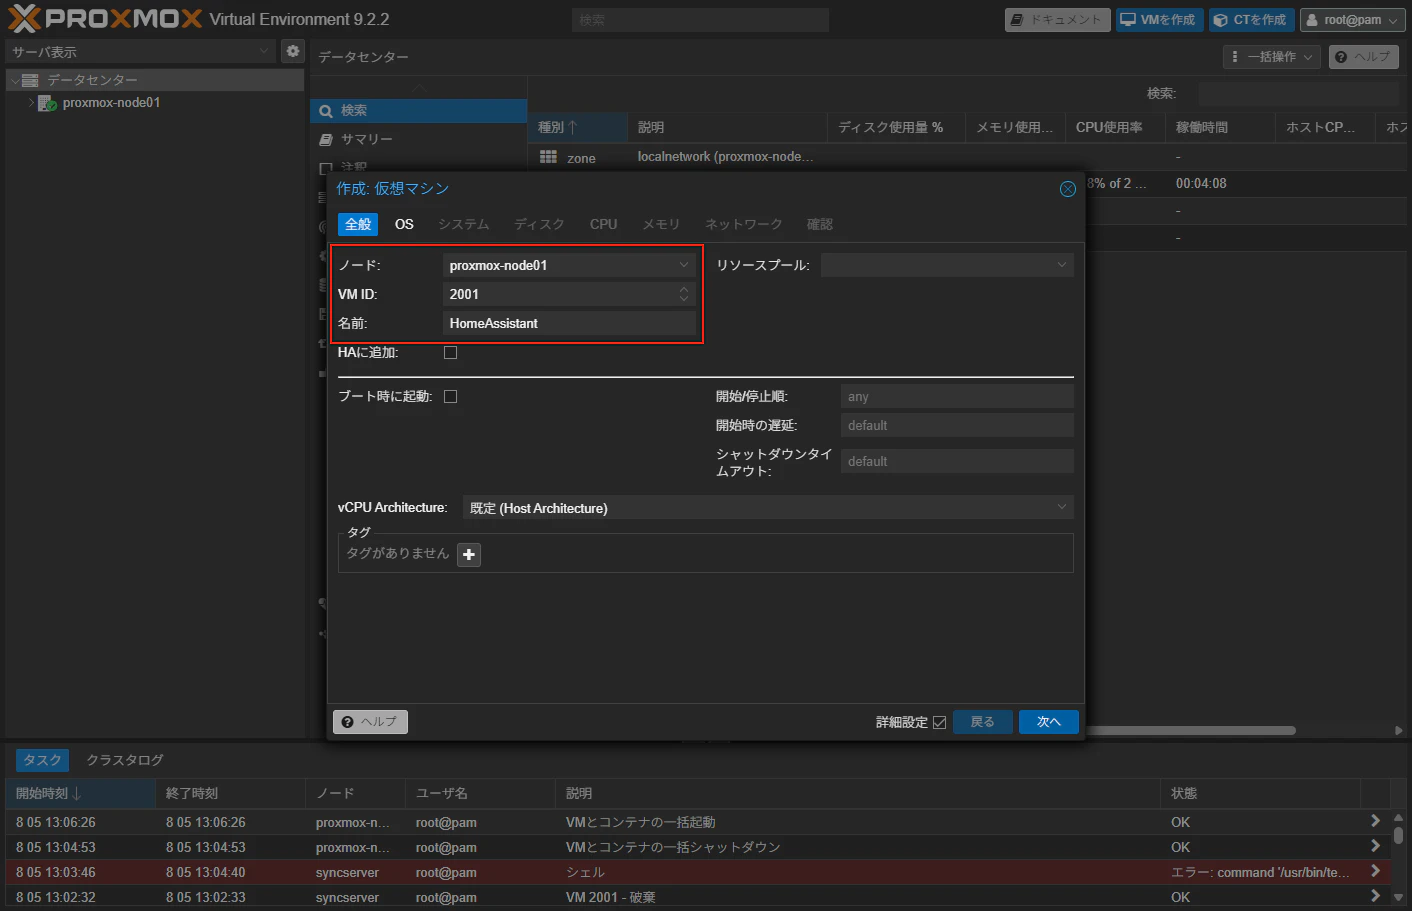Select the 全般 tab
The width and height of the screenshot is (1412, 911).
click(358, 224)
